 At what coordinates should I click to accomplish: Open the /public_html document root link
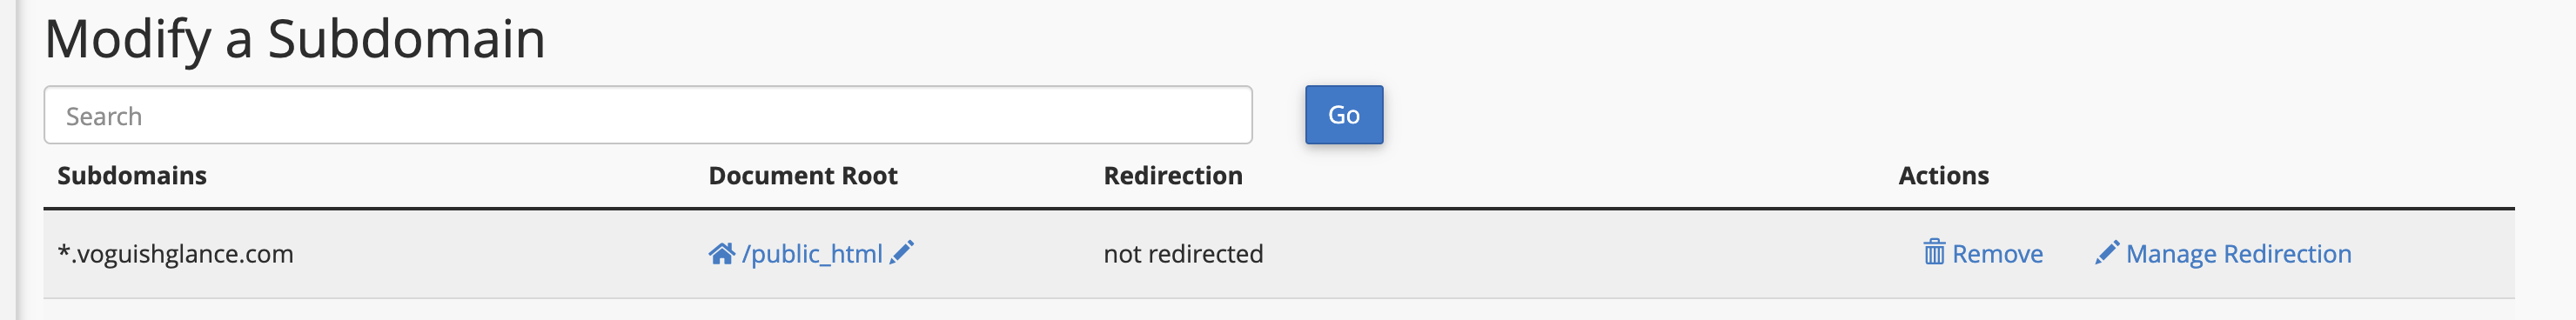[x=812, y=254]
